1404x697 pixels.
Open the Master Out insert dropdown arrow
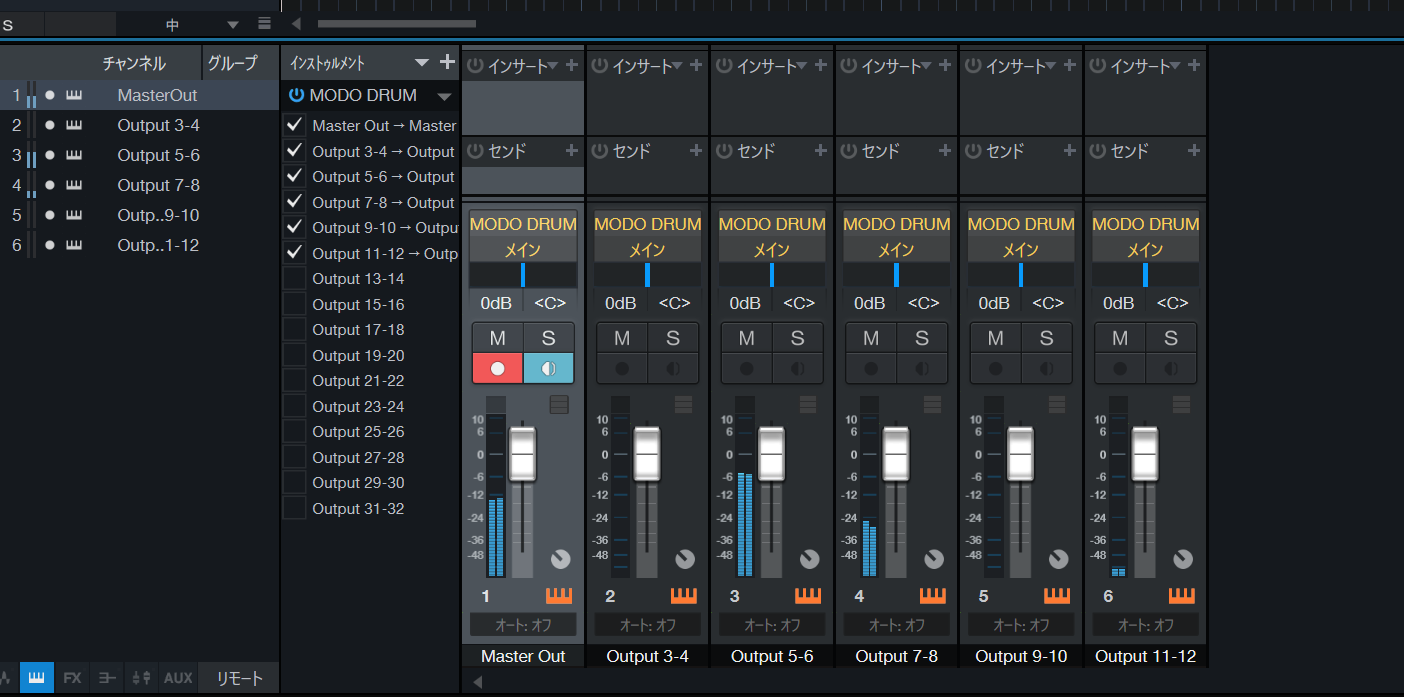click(553, 66)
